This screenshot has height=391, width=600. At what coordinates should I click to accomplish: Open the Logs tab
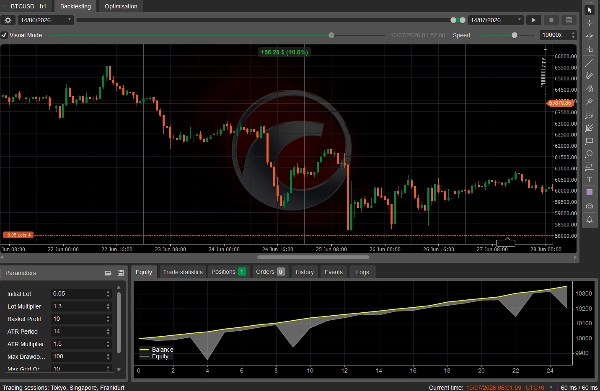coord(362,272)
